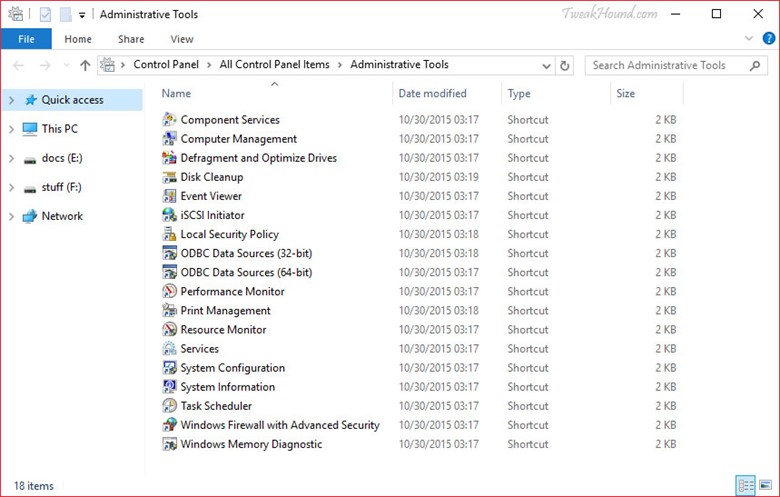Click the Refresh button beside address bar
This screenshot has width=780, height=497.
[565, 65]
